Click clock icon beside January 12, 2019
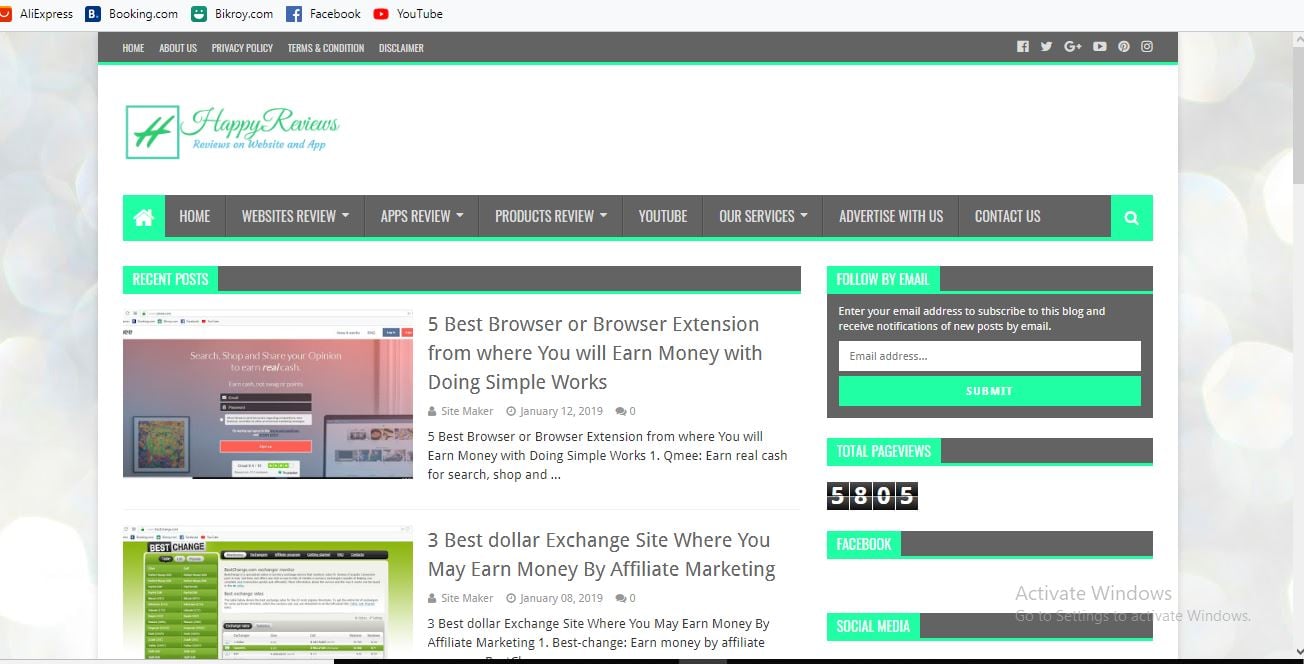 pos(511,411)
